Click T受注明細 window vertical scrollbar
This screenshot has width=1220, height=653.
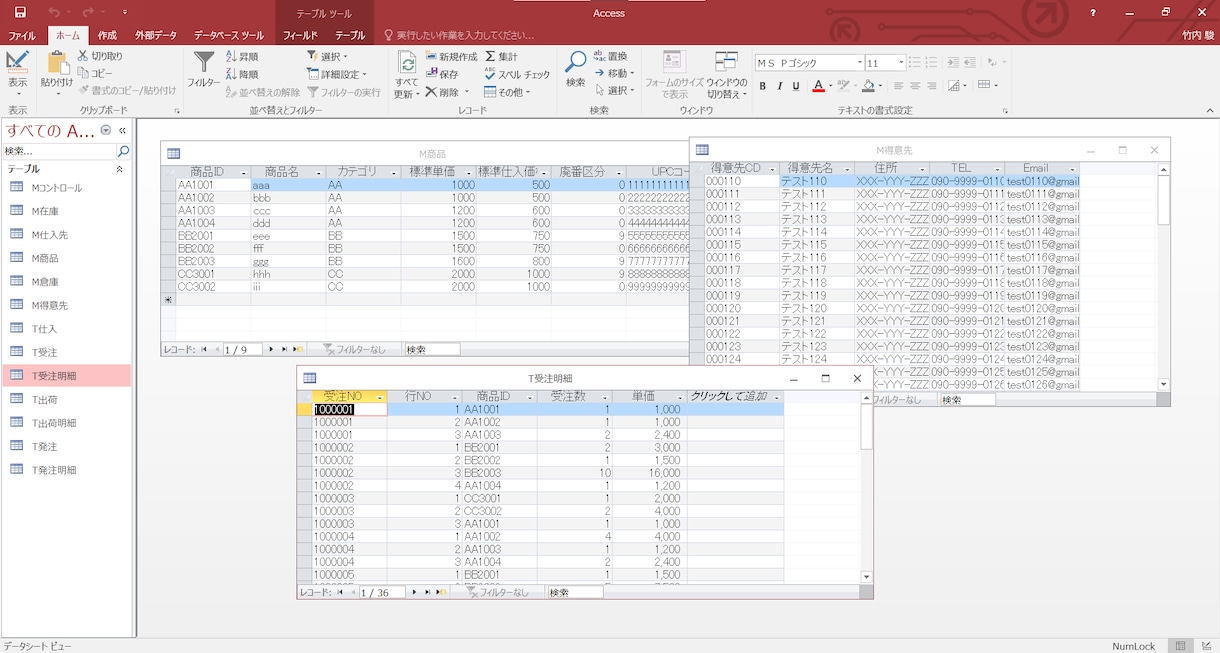867,487
